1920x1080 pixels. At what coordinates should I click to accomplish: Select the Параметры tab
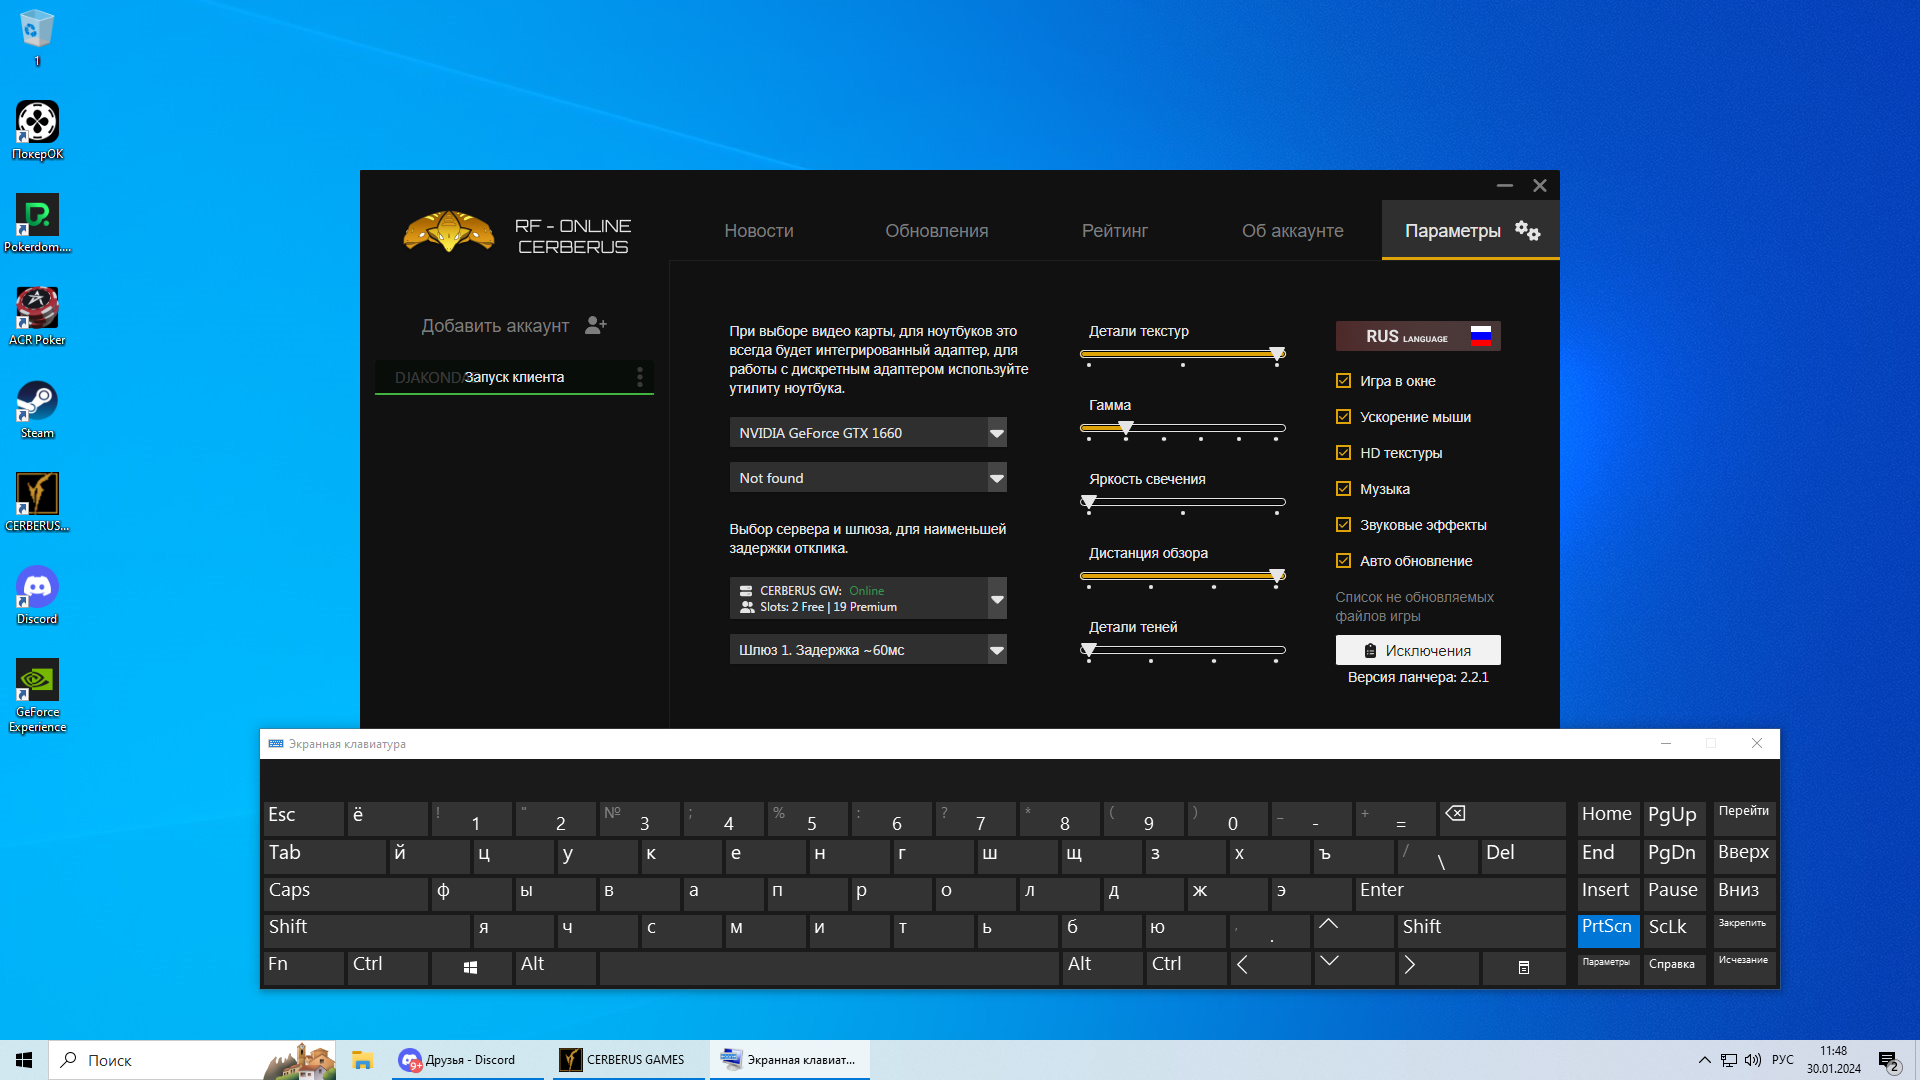(1470, 231)
